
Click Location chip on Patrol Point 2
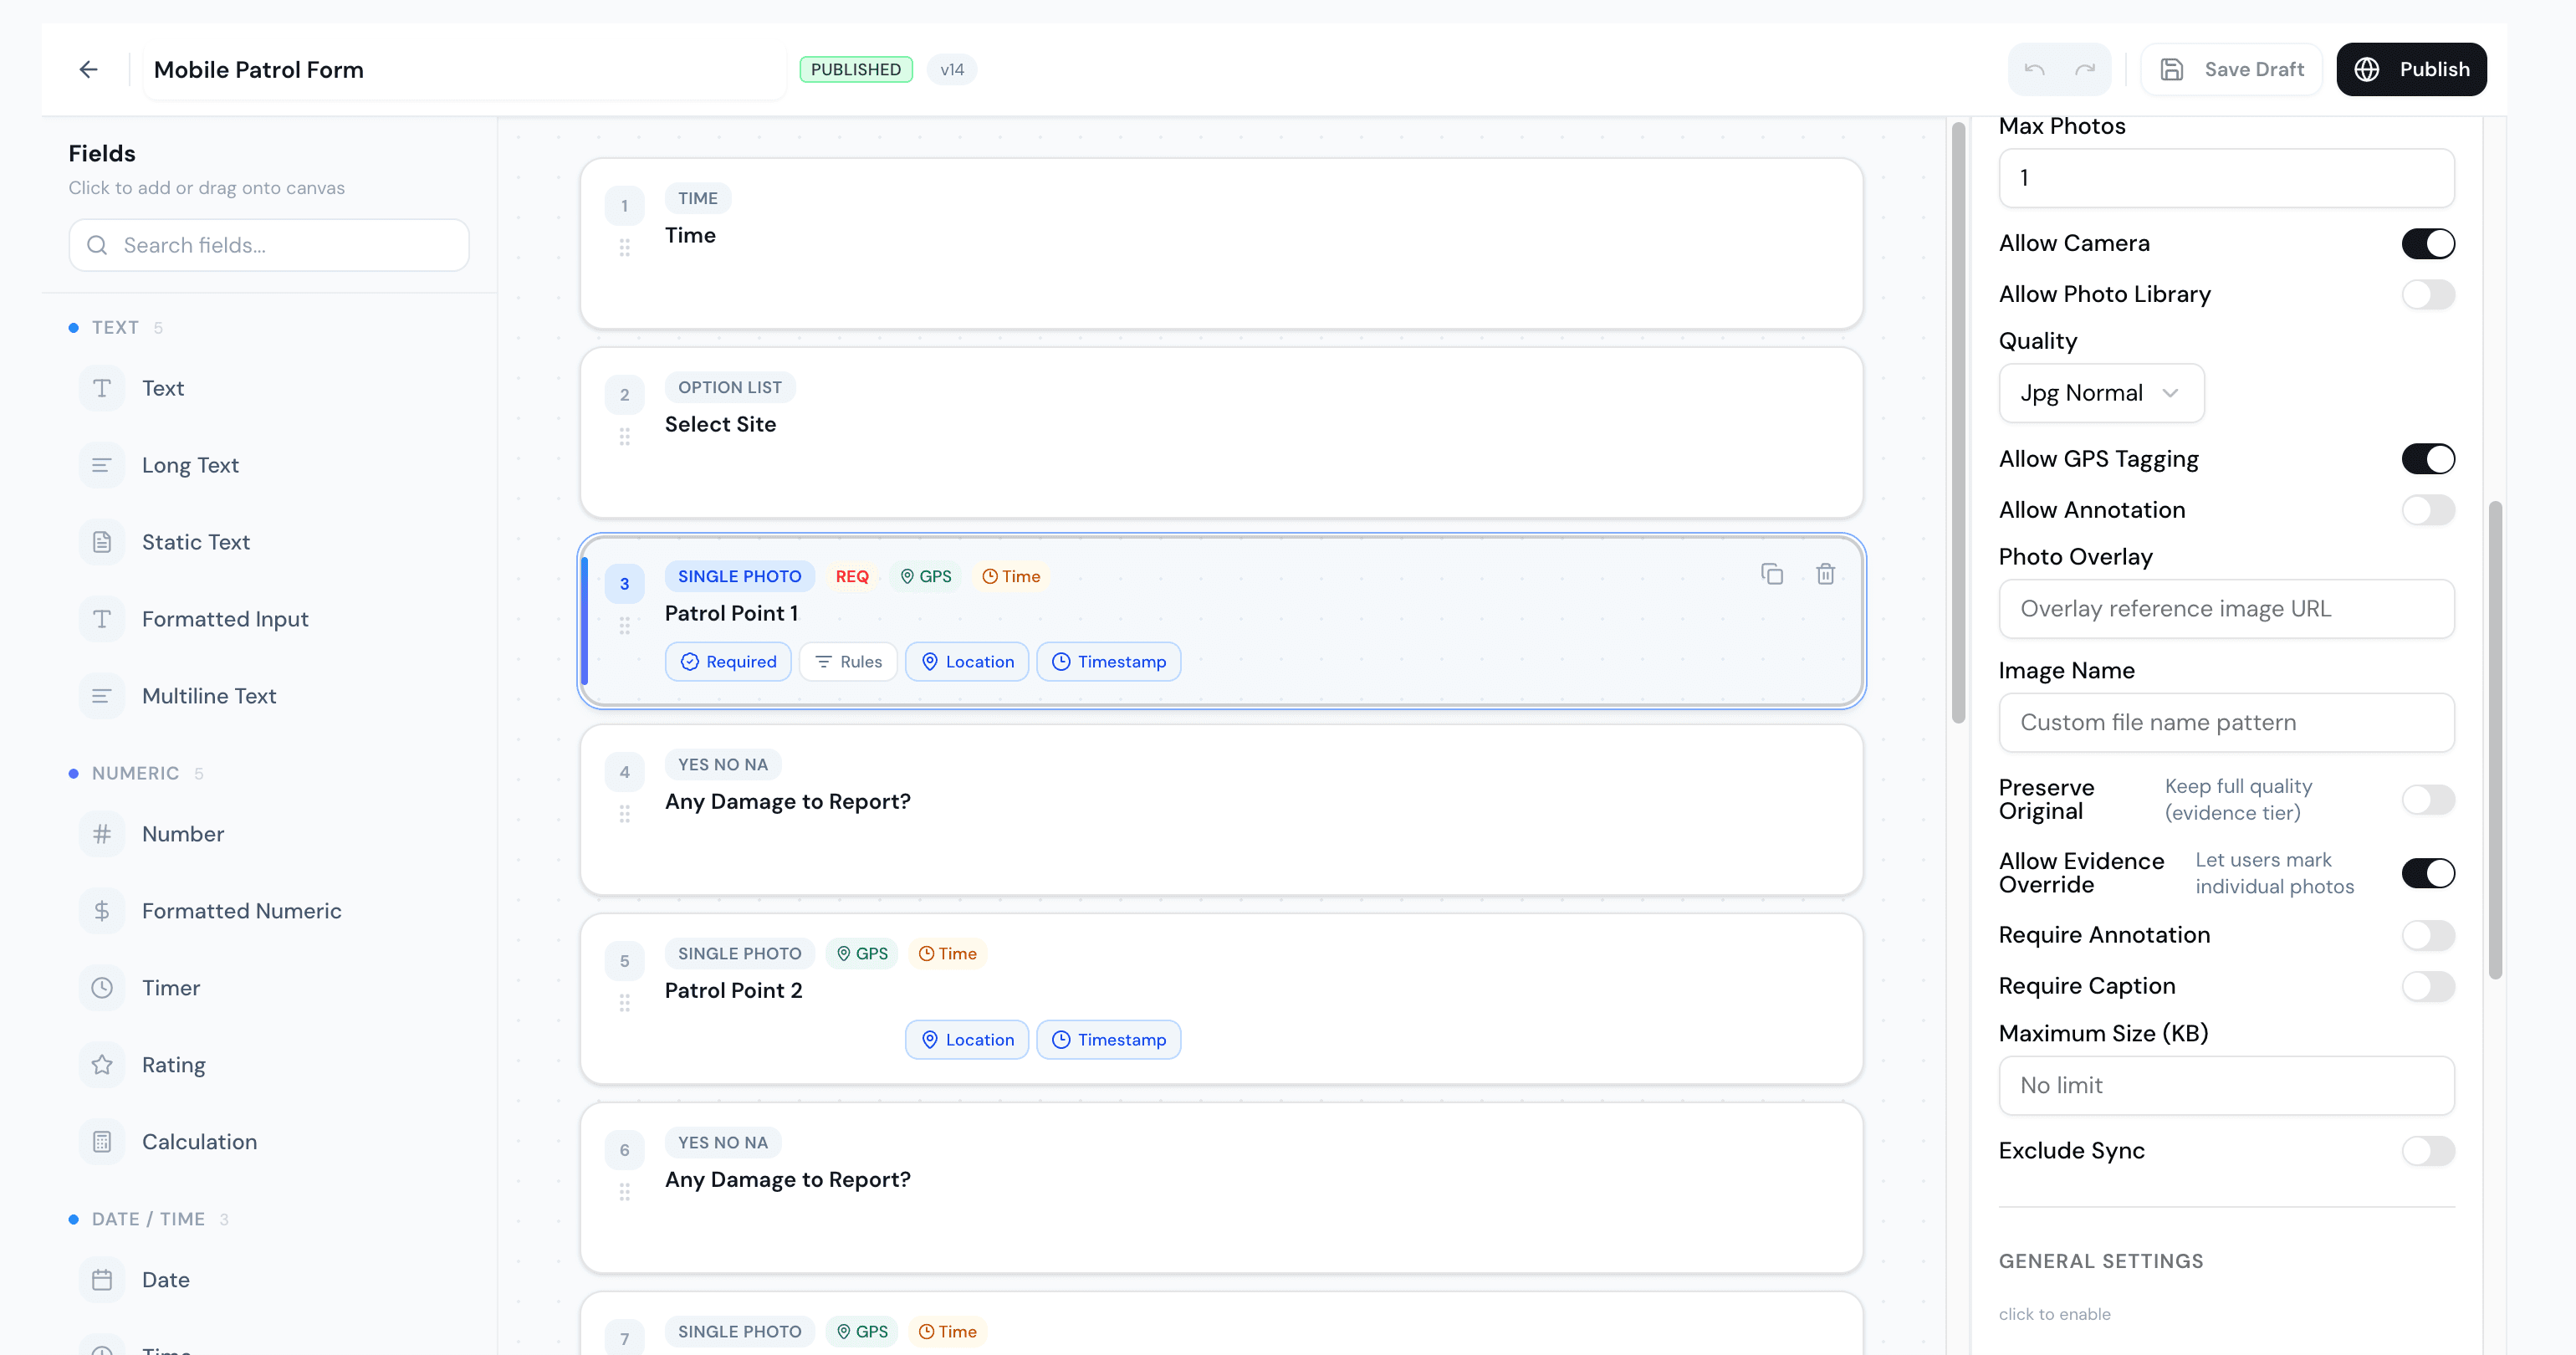click(x=967, y=1039)
